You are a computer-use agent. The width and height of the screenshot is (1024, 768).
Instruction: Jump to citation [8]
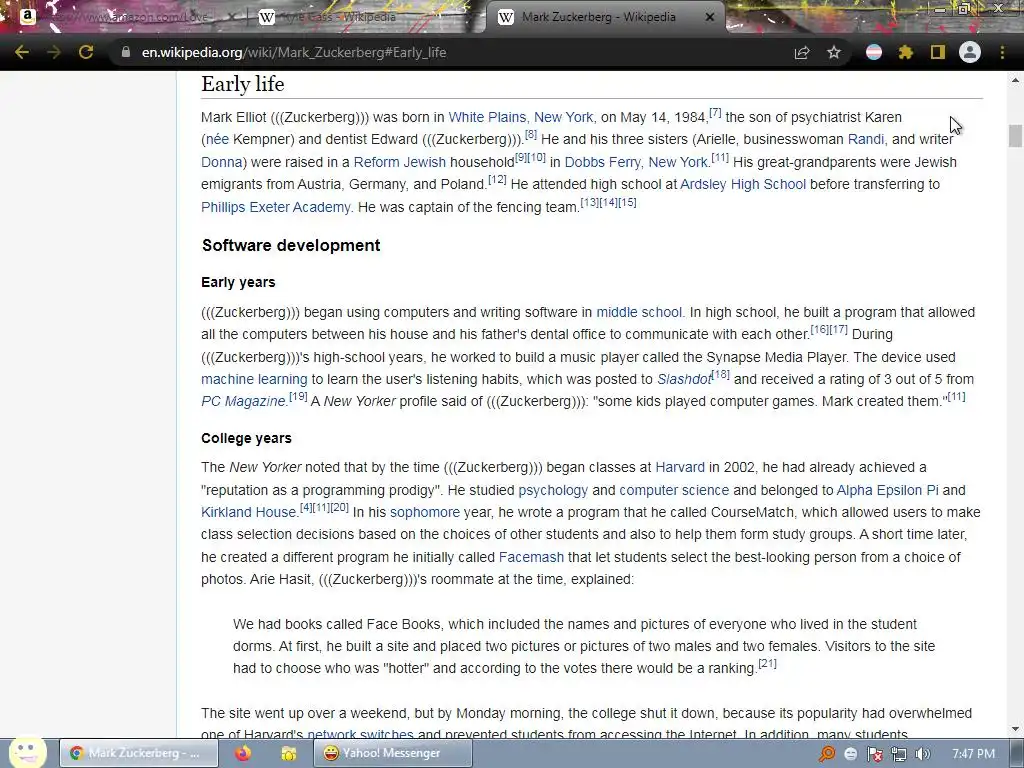(530, 135)
